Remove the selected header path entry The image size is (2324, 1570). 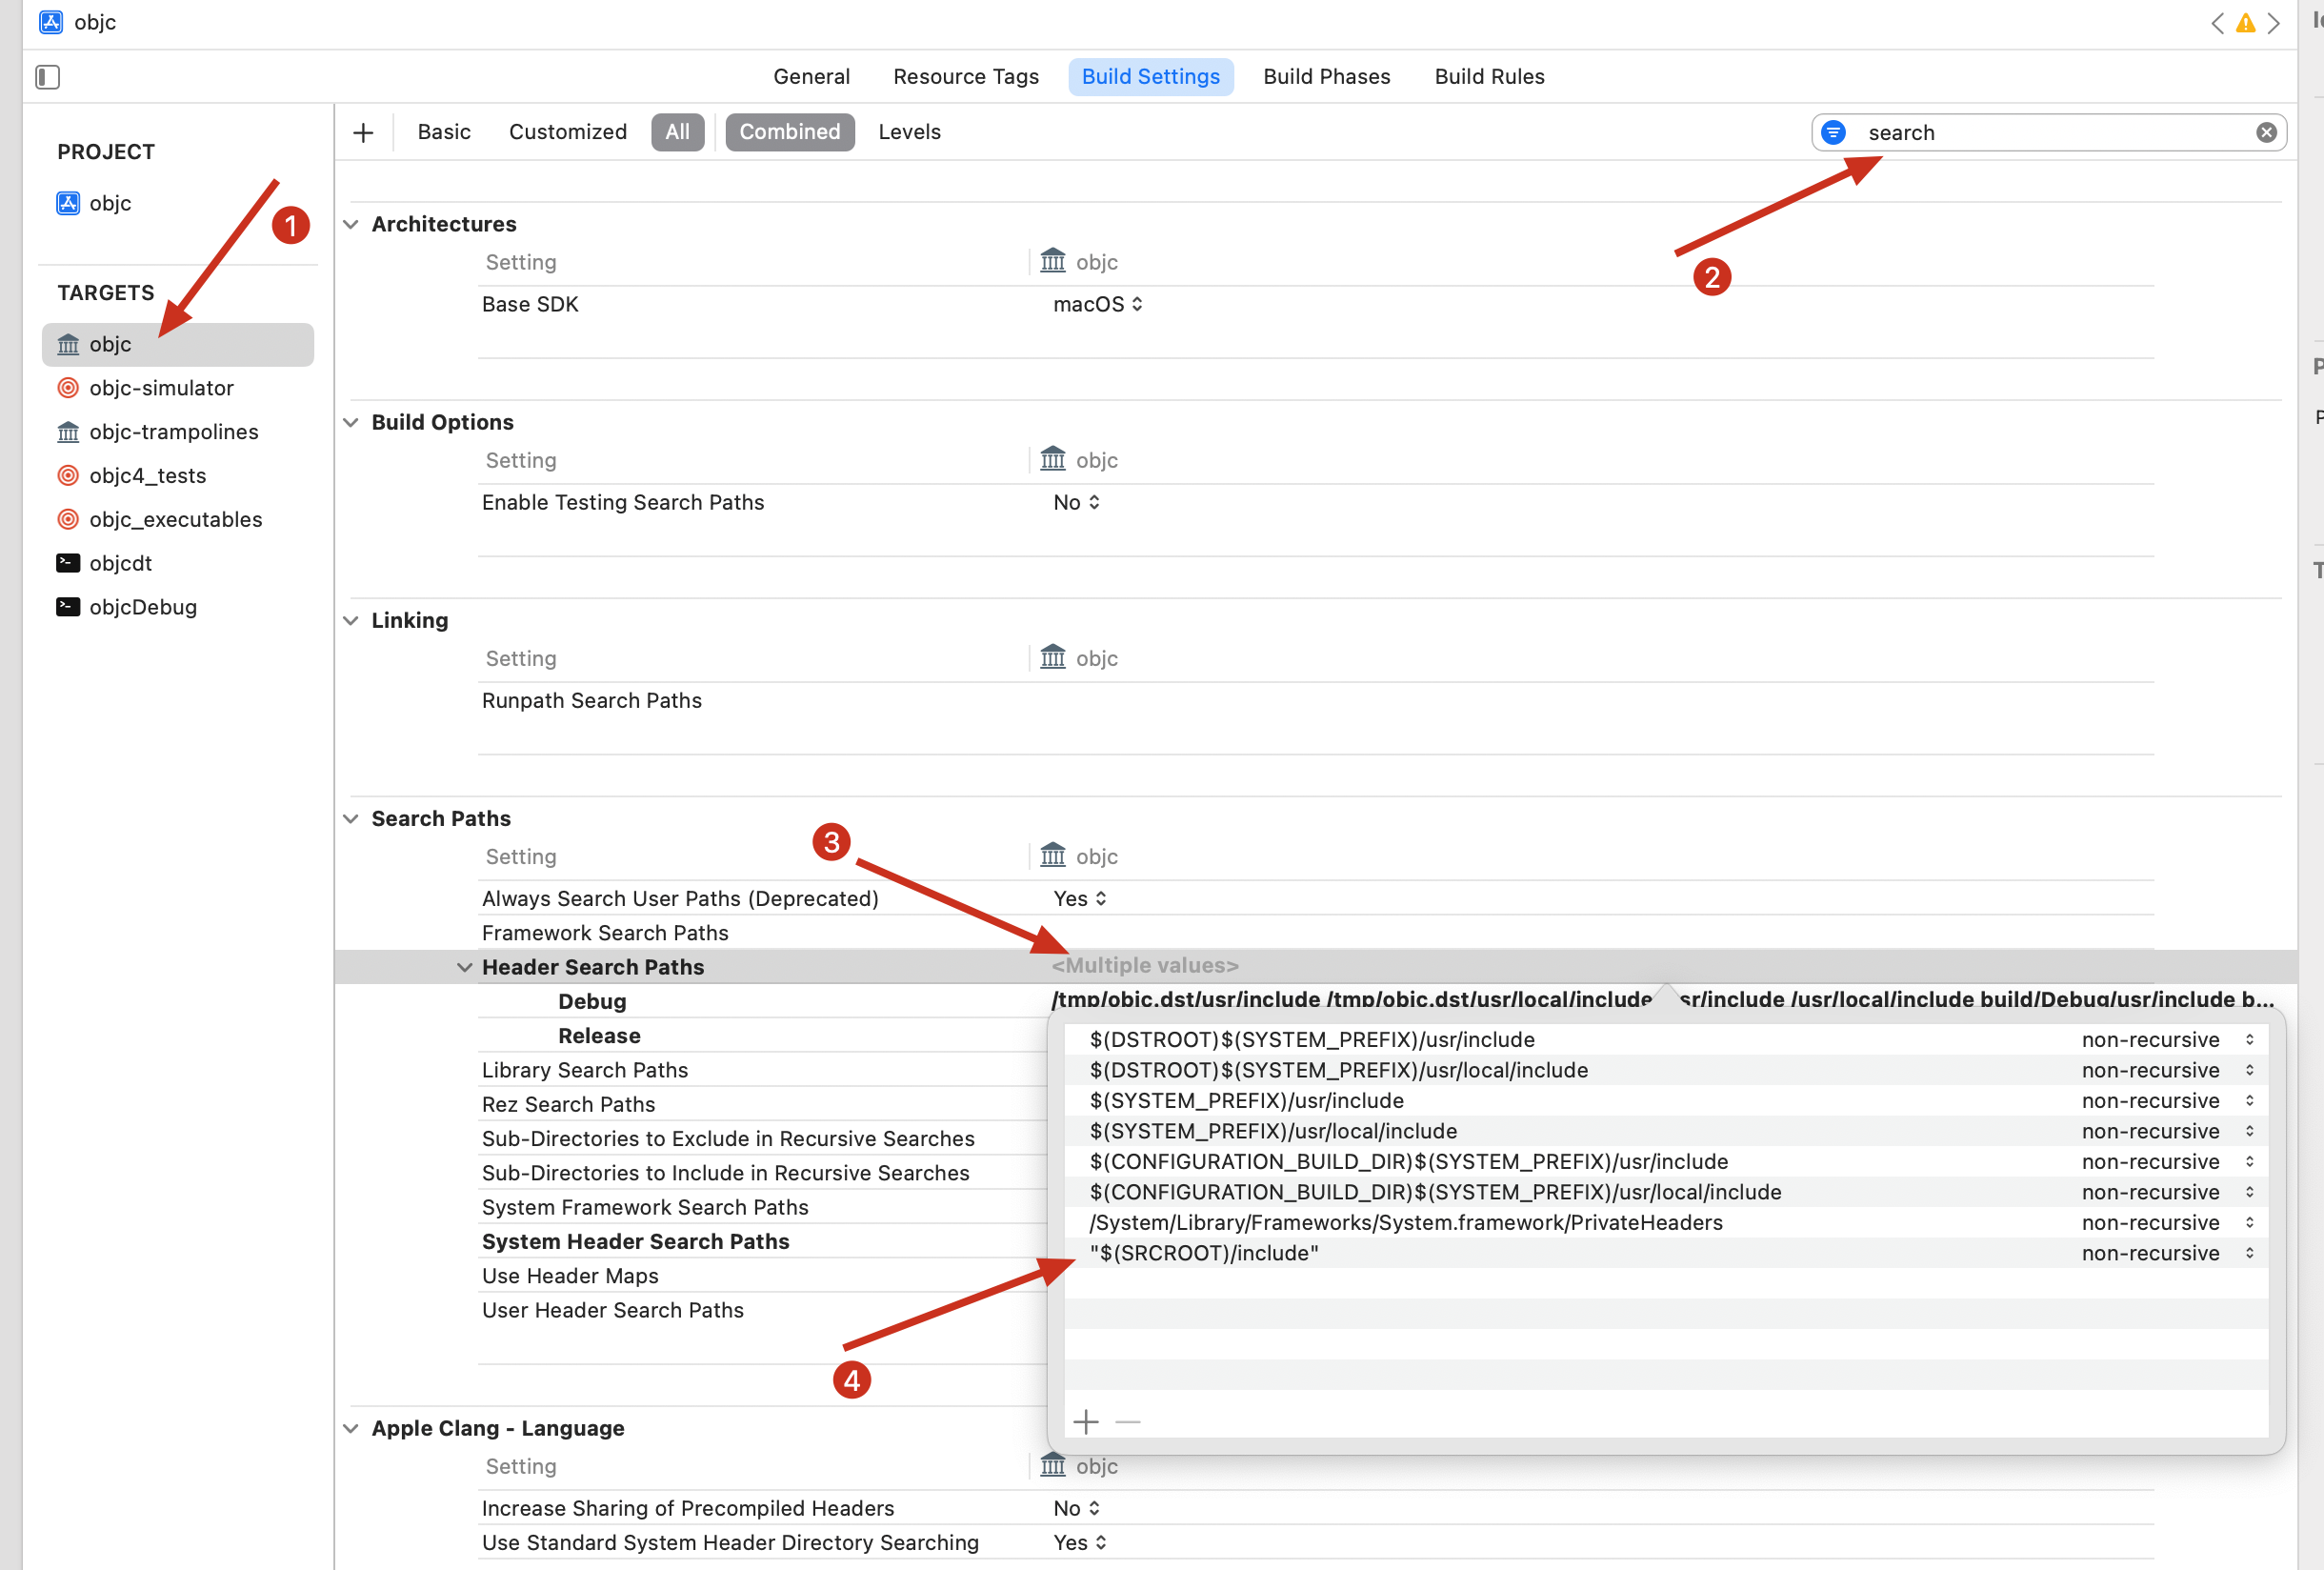click(x=1127, y=1421)
